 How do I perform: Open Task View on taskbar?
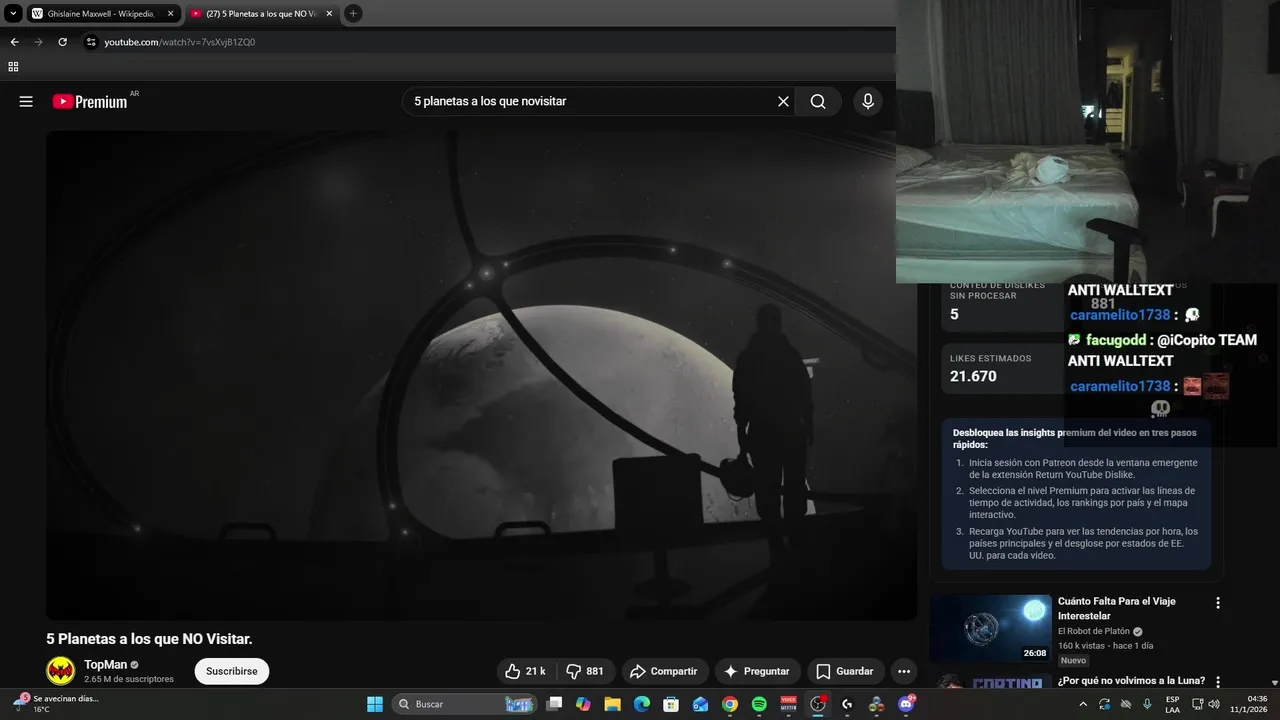(555, 704)
